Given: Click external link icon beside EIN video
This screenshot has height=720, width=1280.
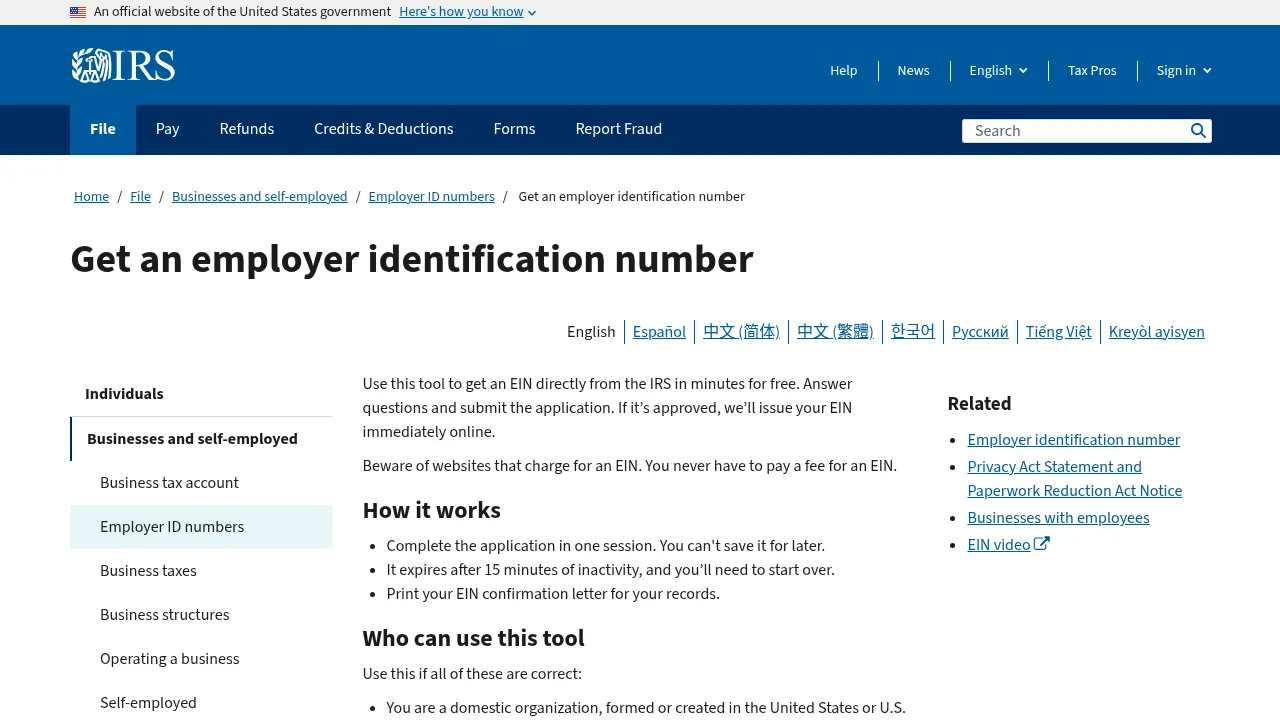Looking at the screenshot, I should pyautogui.click(x=1042, y=544).
